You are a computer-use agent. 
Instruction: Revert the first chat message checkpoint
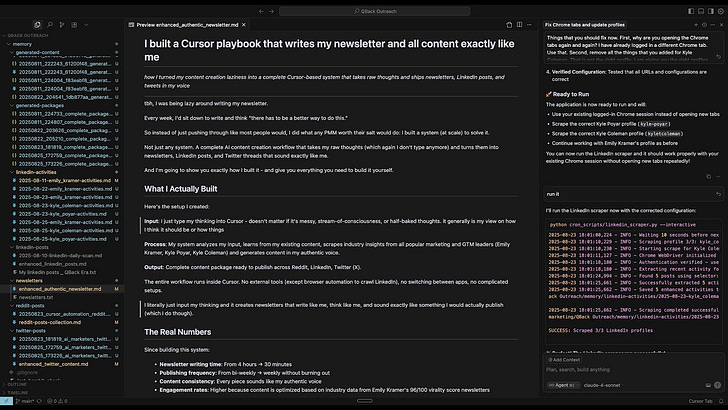718,57
